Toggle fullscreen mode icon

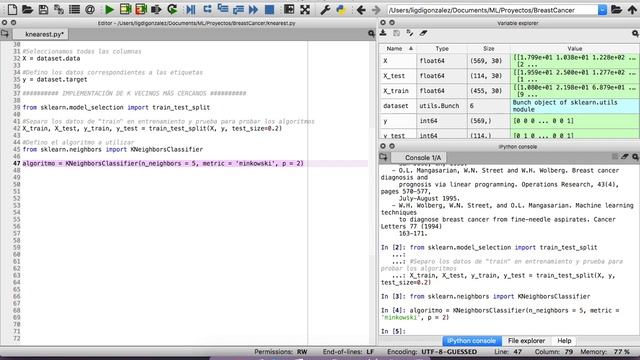click(305, 9)
